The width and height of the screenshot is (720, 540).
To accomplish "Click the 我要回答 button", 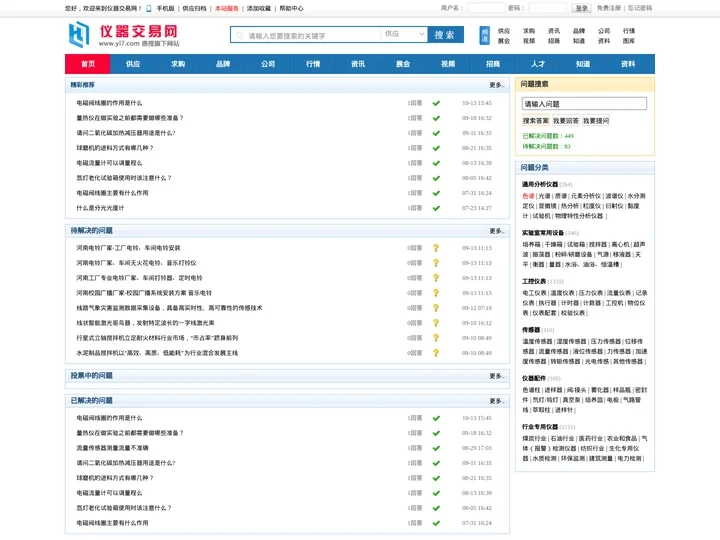I will click(x=566, y=121).
